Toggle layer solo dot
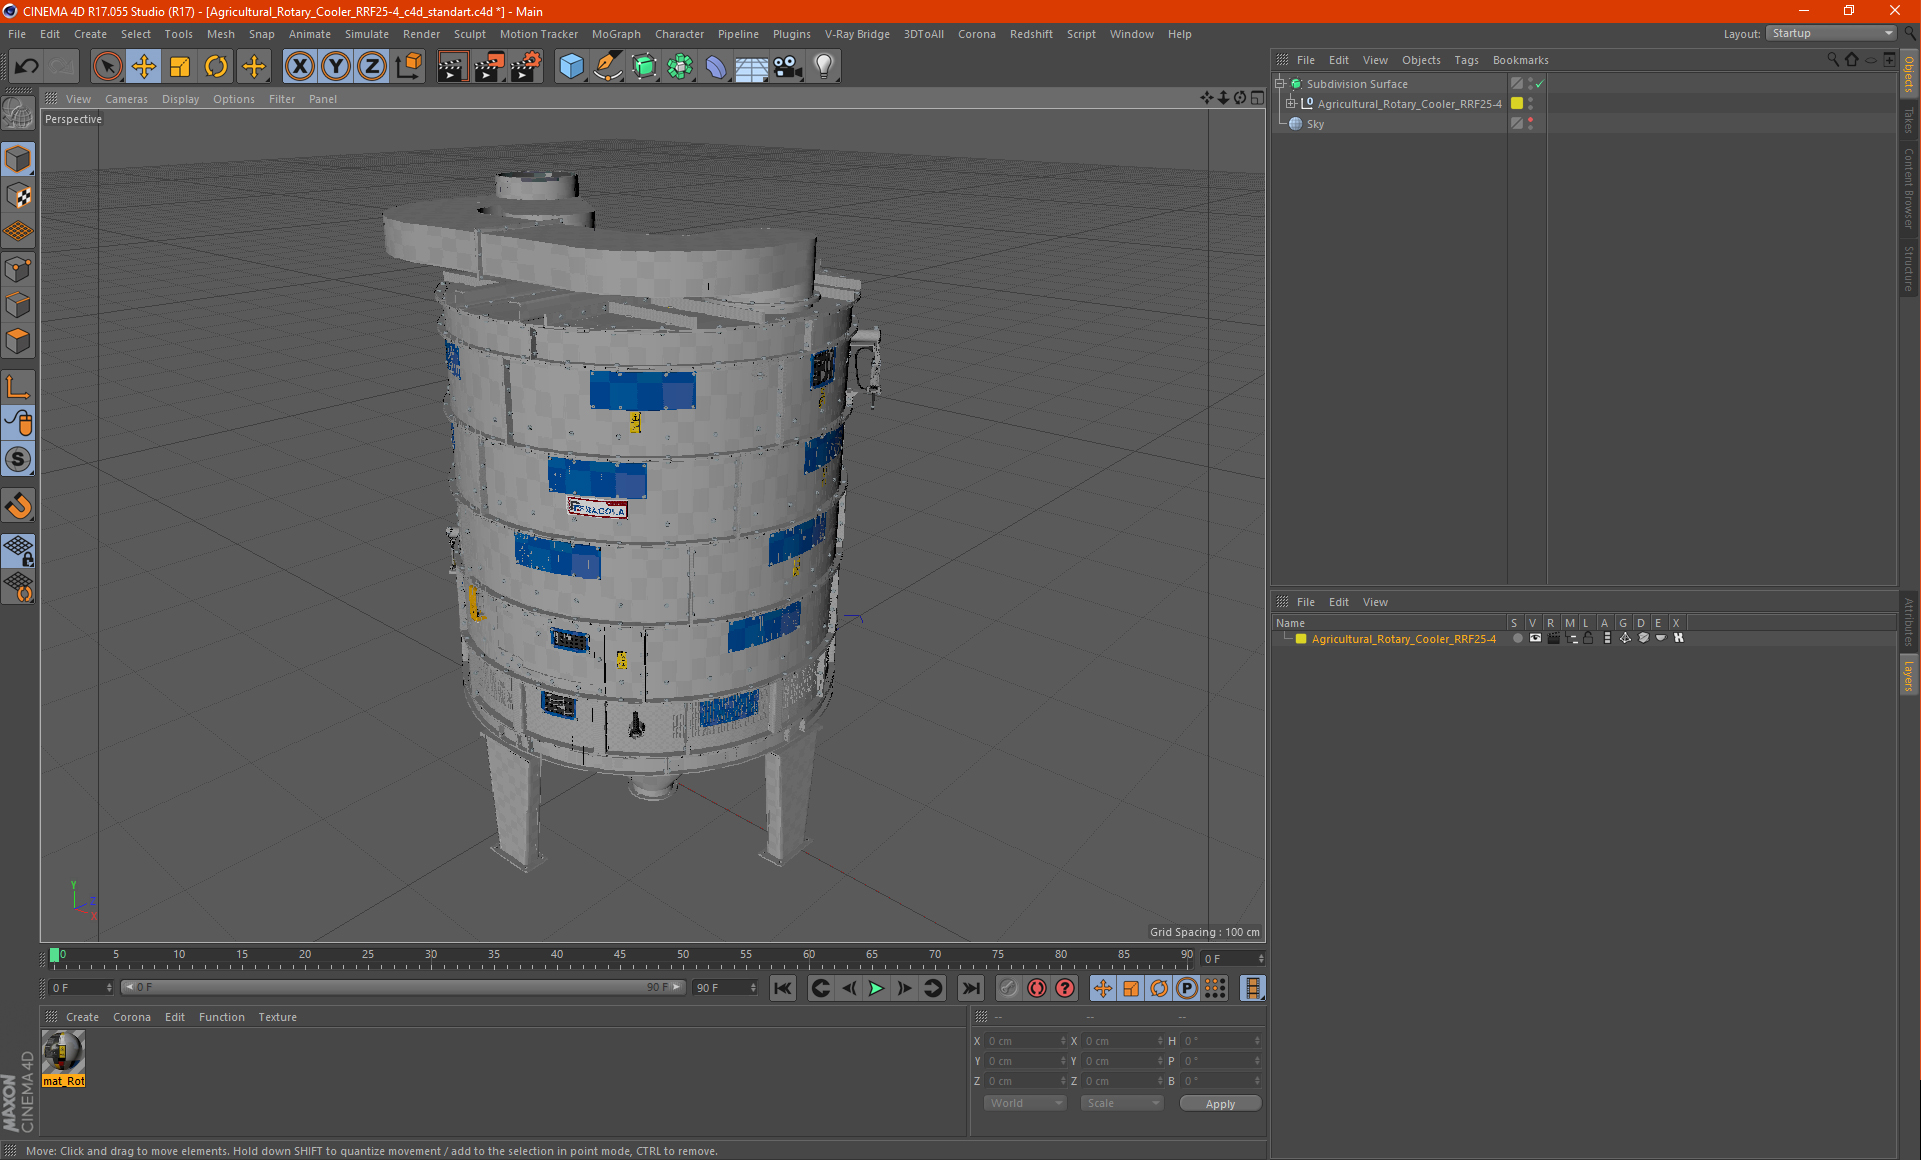This screenshot has width=1921, height=1160. pyautogui.click(x=1517, y=638)
